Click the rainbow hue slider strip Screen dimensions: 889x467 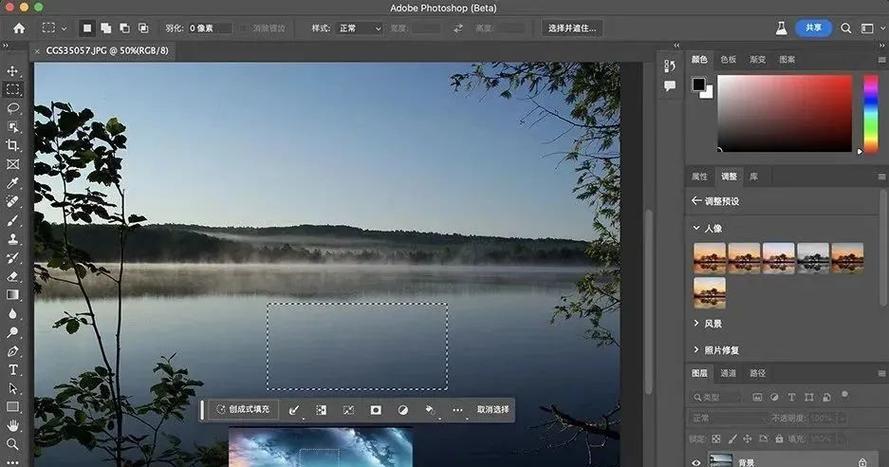pyautogui.click(x=870, y=113)
